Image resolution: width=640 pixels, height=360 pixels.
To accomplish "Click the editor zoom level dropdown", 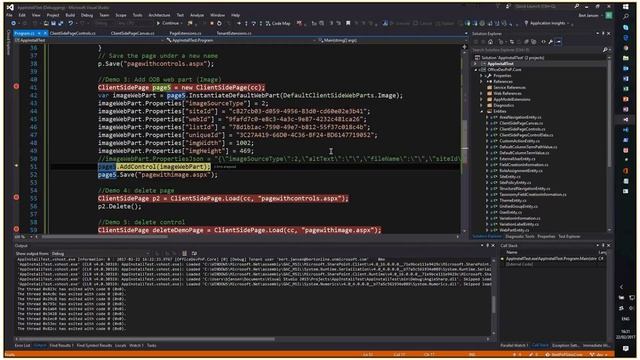I will (22, 237).
